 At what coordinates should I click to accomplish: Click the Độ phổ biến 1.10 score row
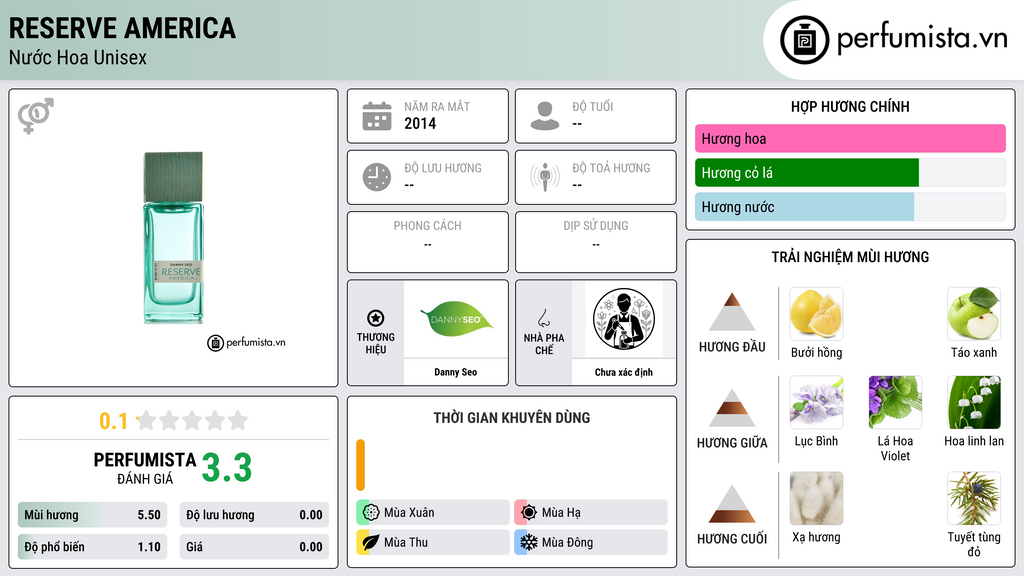92,547
